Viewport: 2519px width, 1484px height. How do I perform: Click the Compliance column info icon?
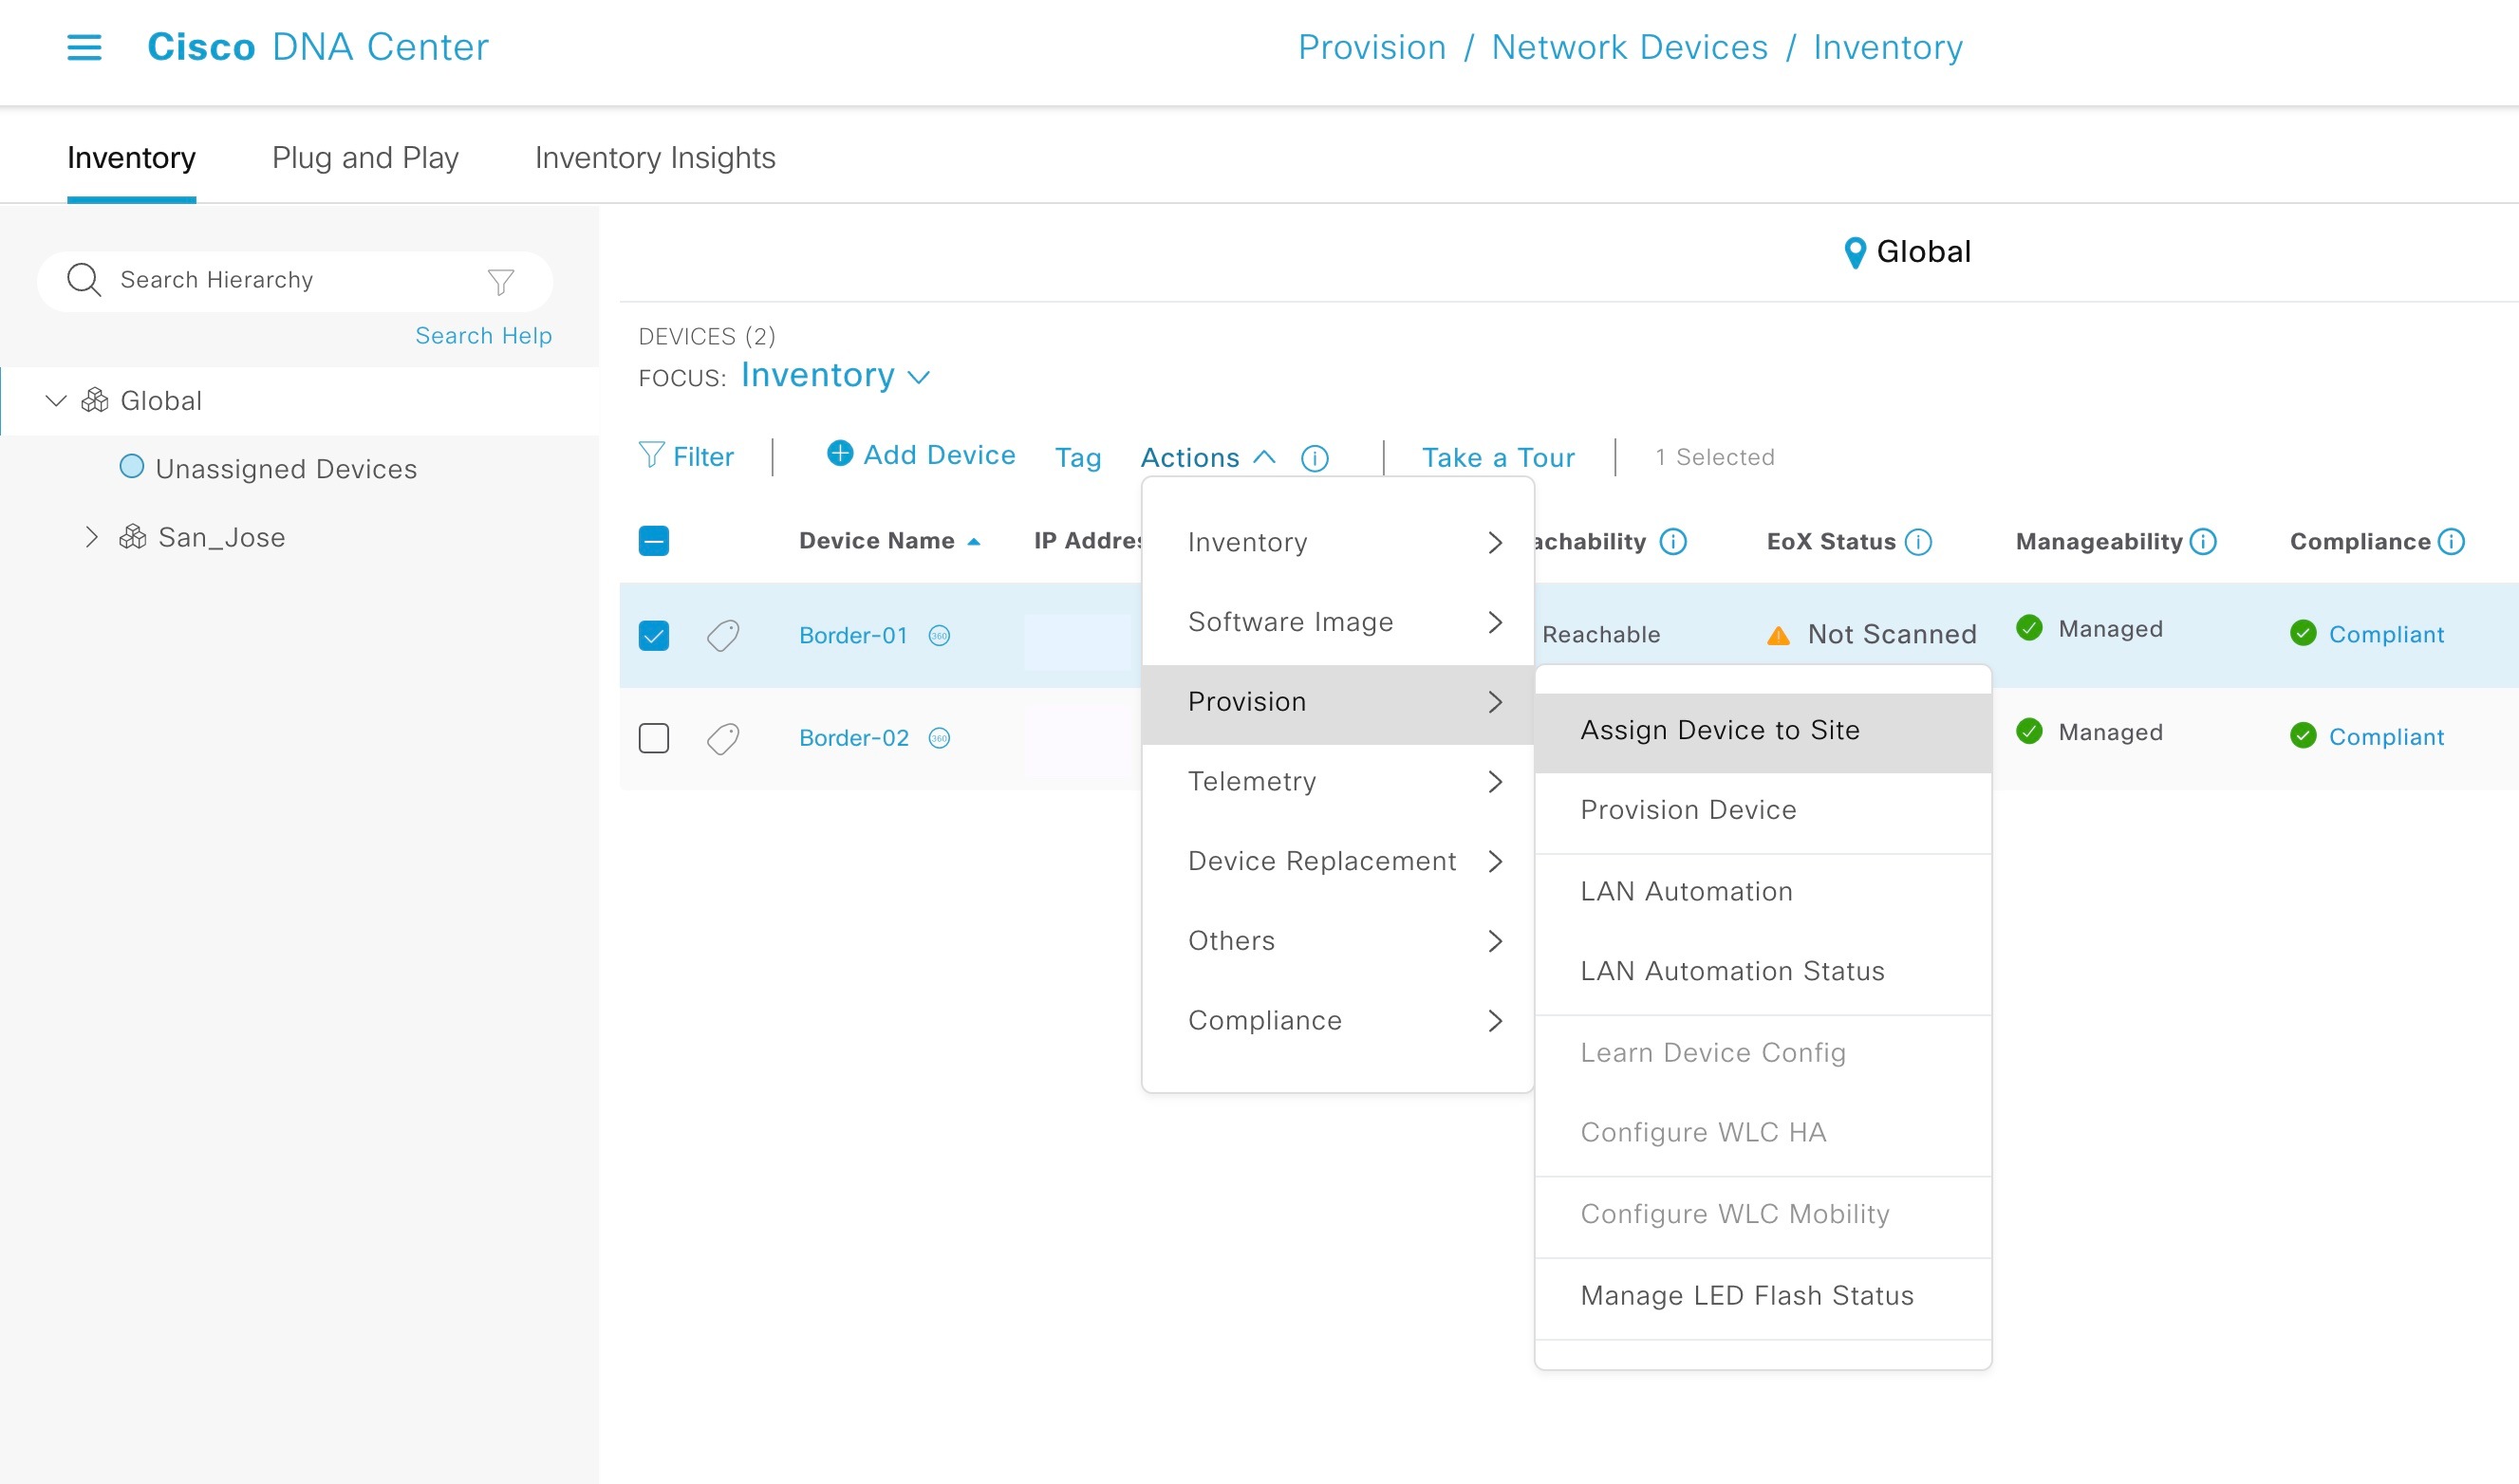[2452, 542]
